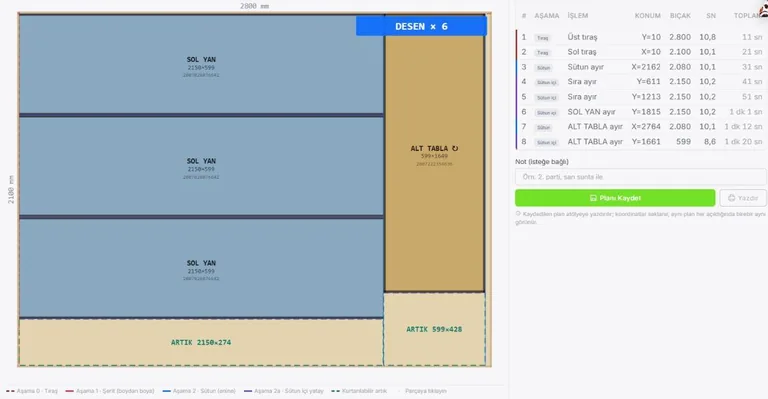The width and height of the screenshot is (768, 399).
Task: Click the rotation icon next to ALT TABLA
Action: (x=455, y=148)
